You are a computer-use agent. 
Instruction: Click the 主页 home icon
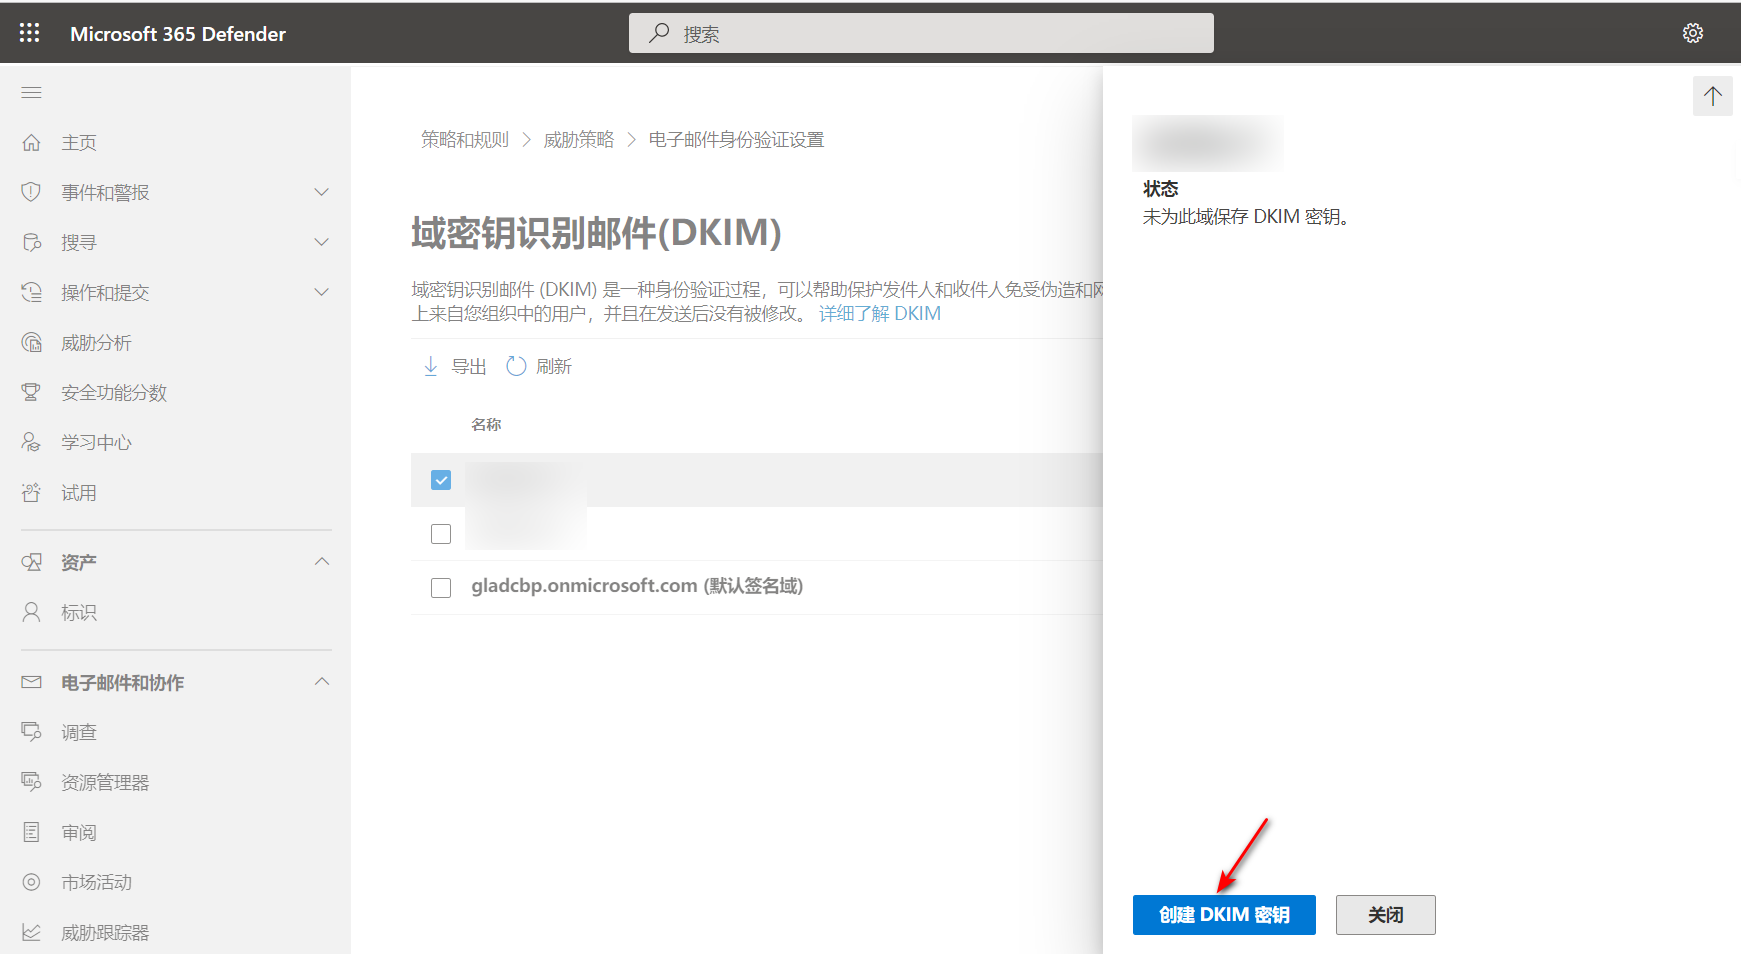[31, 142]
